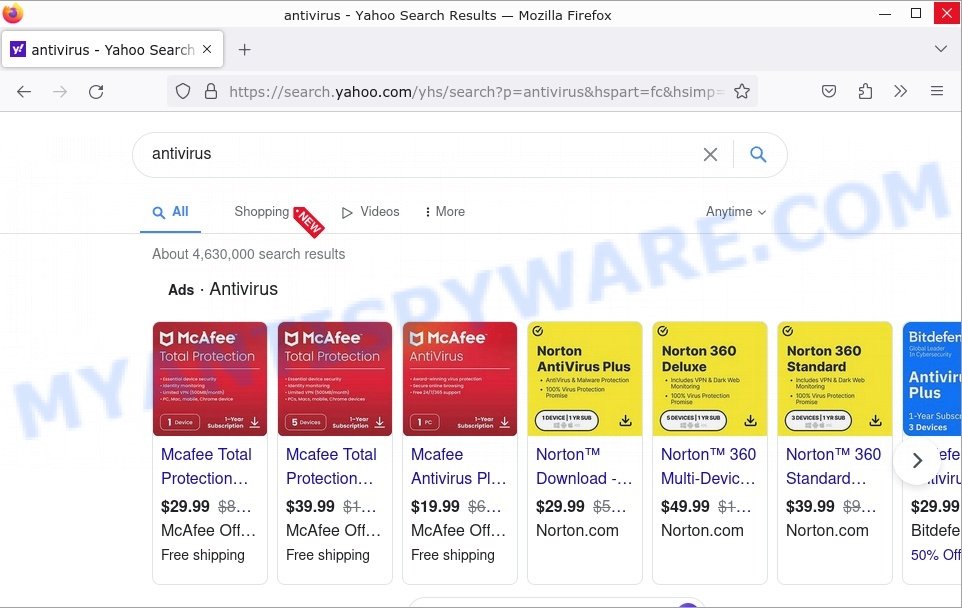Open the Norton 360 Standard product image
The width and height of the screenshot is (962, 608).
[x=835, y=379]
